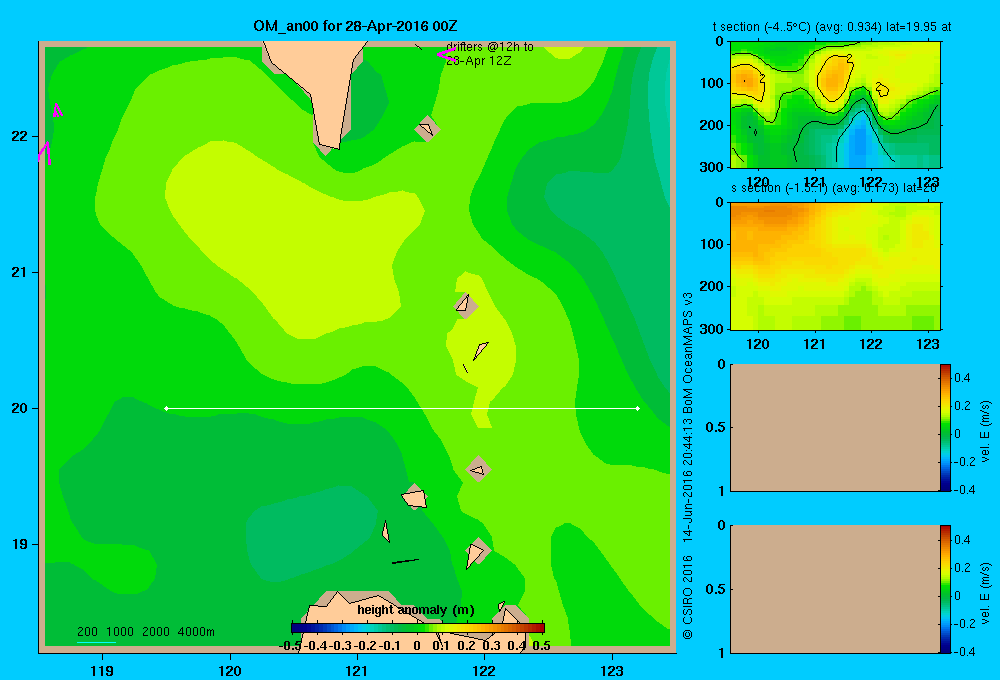Click the lower 'vel. E (m/s)' color bar
1000x680 pixels.
pos(945,589)
